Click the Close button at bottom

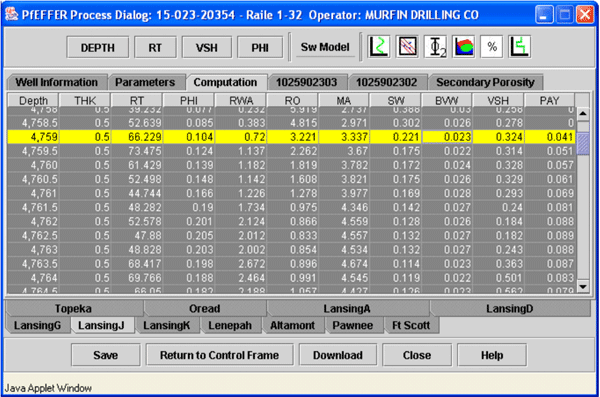pyautogui.click(x=417, y=355)
